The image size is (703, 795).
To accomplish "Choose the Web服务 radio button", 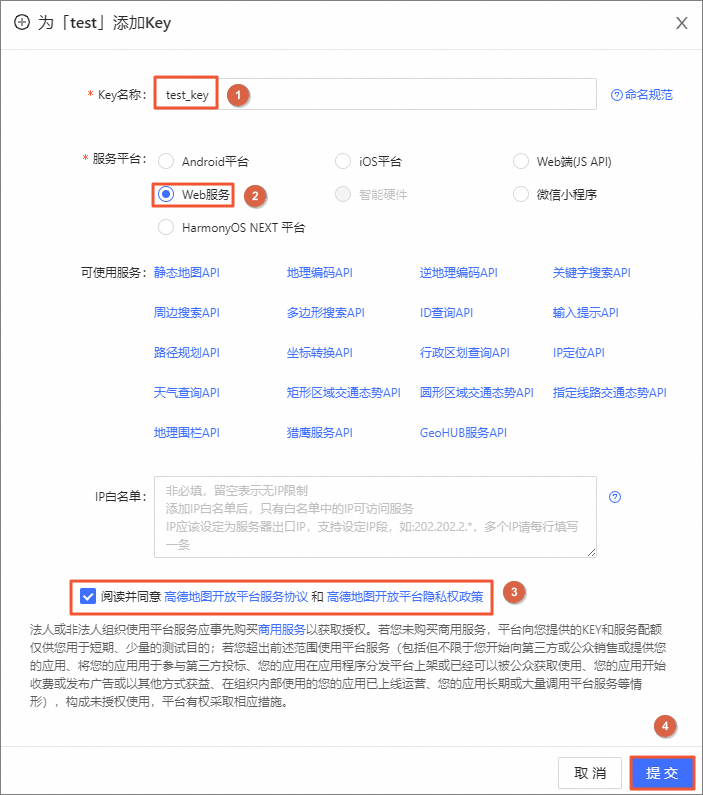I will point(166,194).
